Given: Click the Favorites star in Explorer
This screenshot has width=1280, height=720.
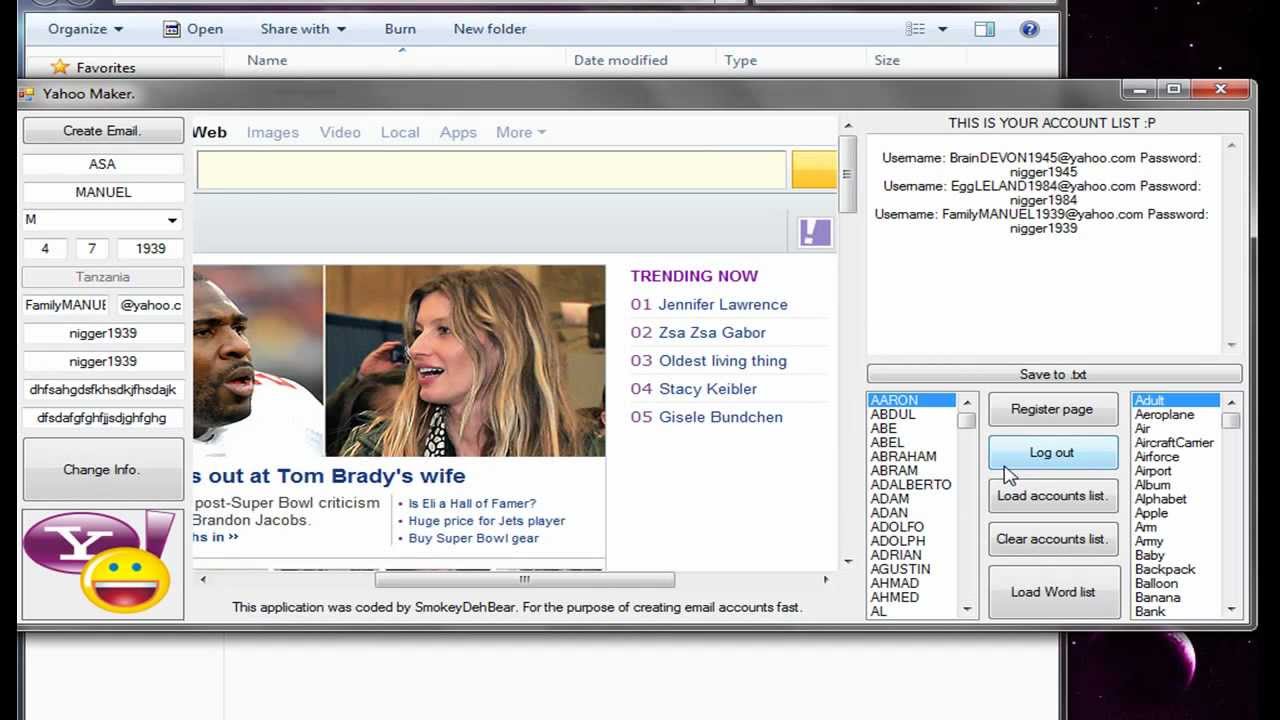Looking at the screenshot, I should [60, 67].
